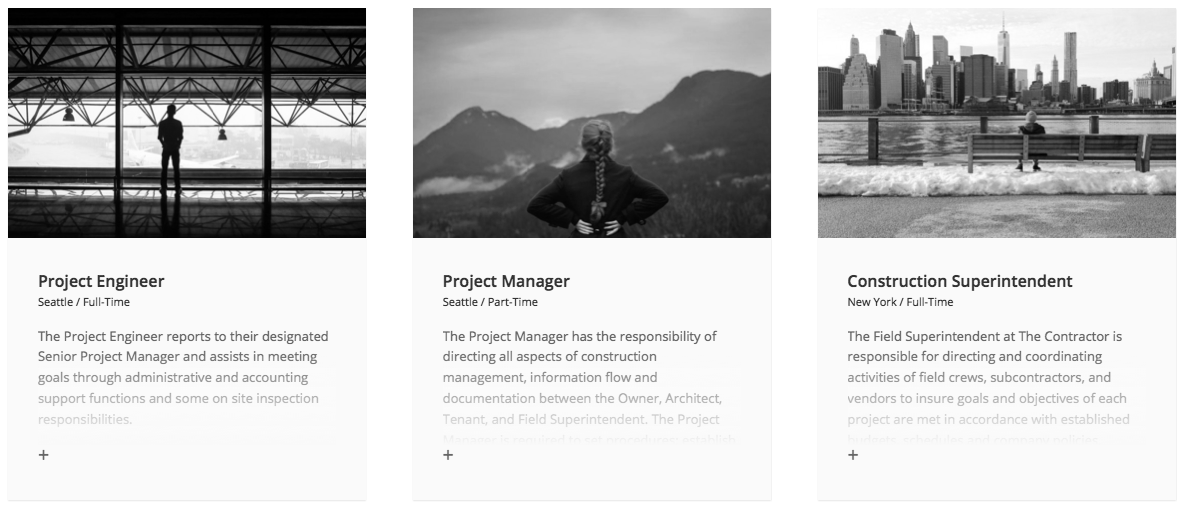Expand the Project Engineer plus icon

[44, 454]
